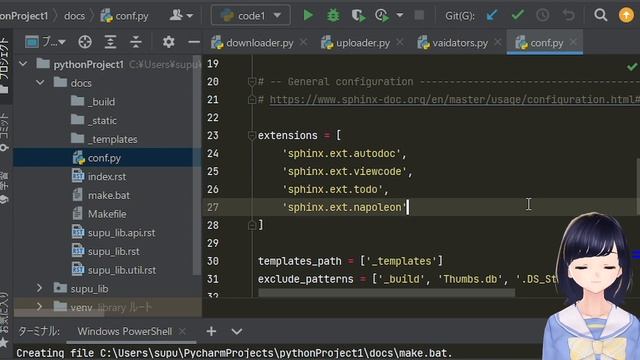Open the sphinx-doc configuration URL
The width and height of the screenshot is (640, 360).
click(454, 100)
